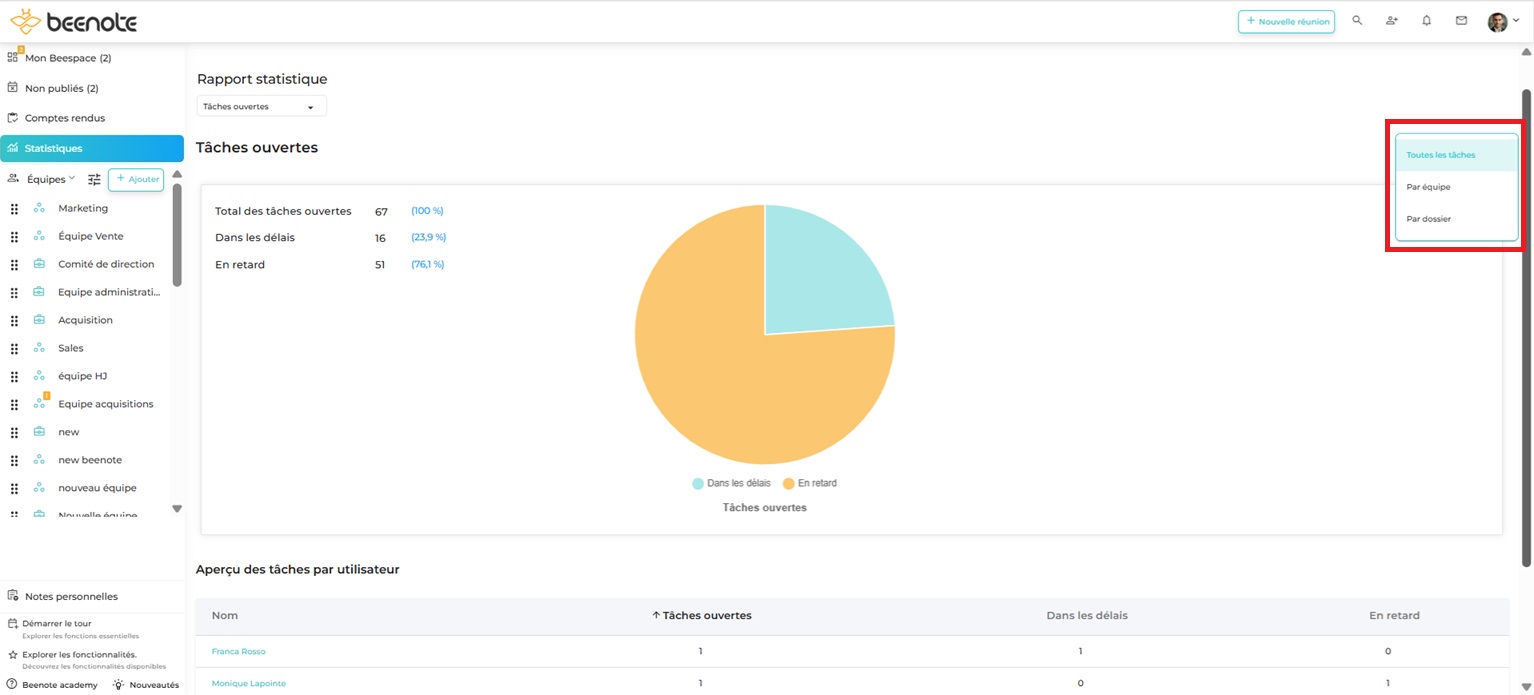The image size is (1534, 695).
Task: Open the mail envelope icon
Action: 1461,21
